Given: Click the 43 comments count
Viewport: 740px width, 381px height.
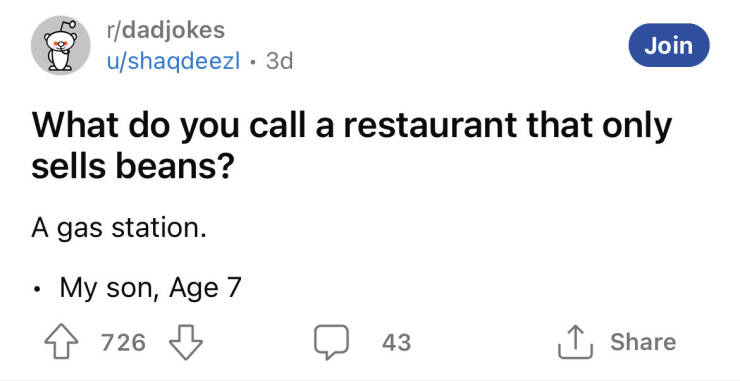Looking at the screenshot, I should 396,342.
